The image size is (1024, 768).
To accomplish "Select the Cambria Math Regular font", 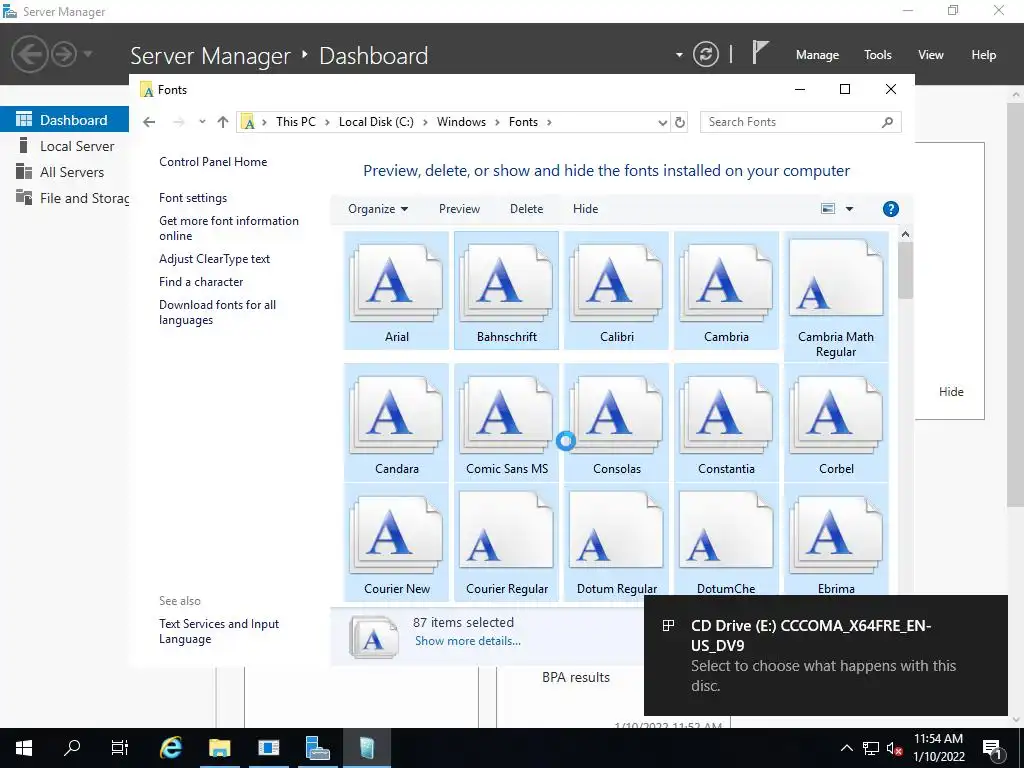I will coord(836,297).
